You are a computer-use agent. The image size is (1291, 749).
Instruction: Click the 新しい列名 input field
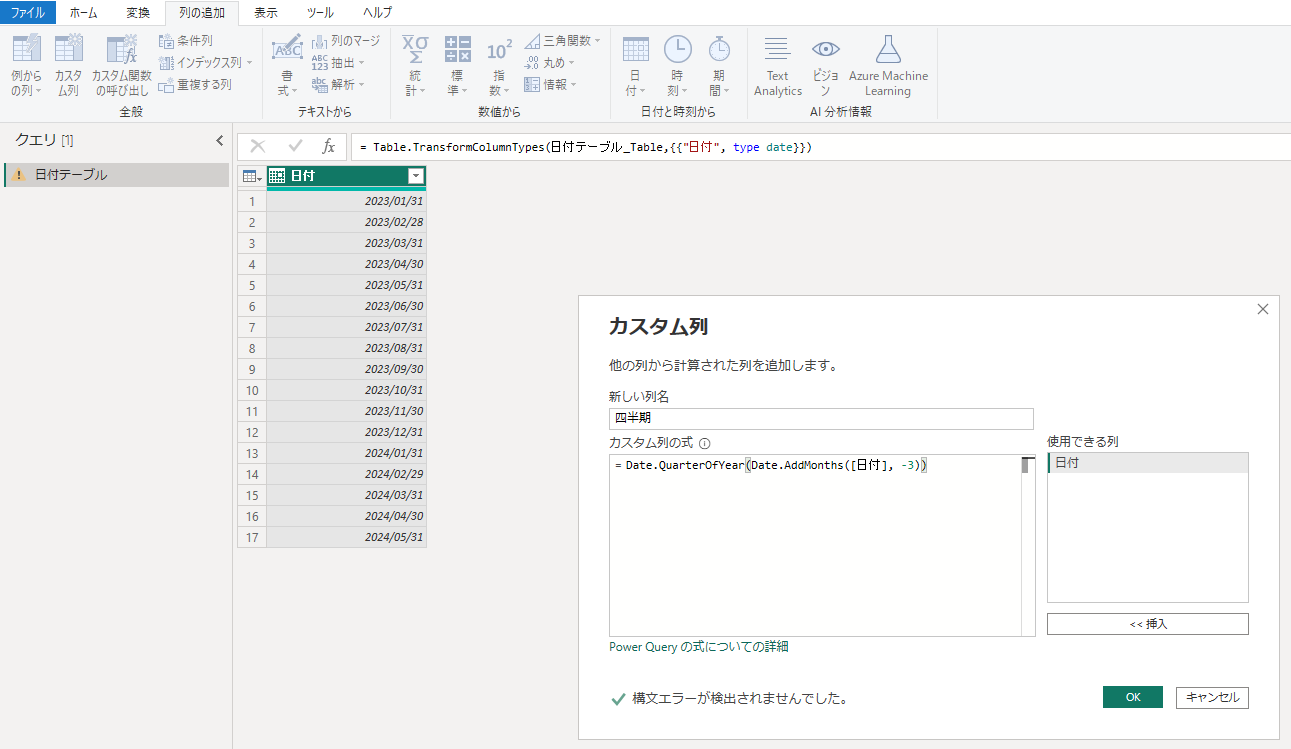[820, 419]
